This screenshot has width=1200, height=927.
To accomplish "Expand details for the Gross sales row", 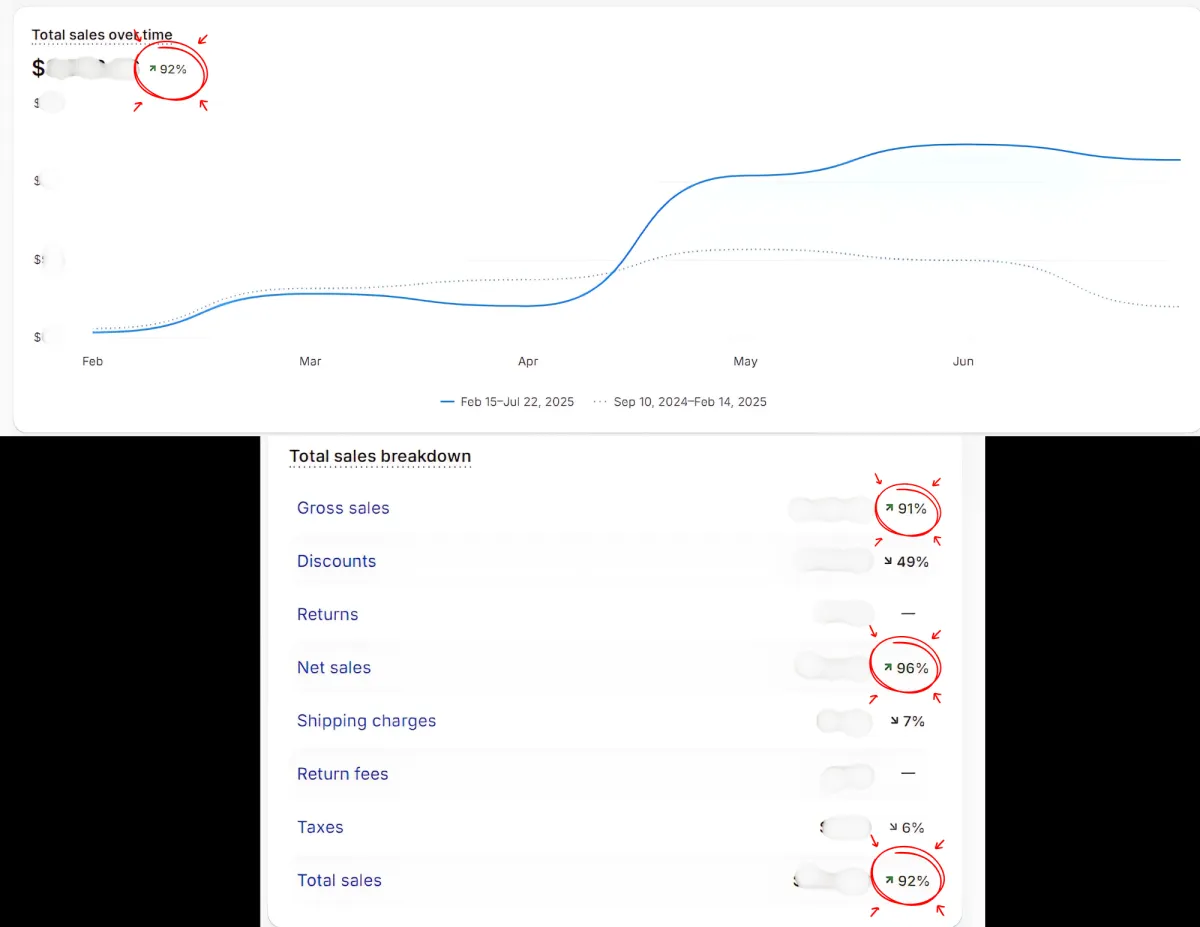I will pos(343,508).
